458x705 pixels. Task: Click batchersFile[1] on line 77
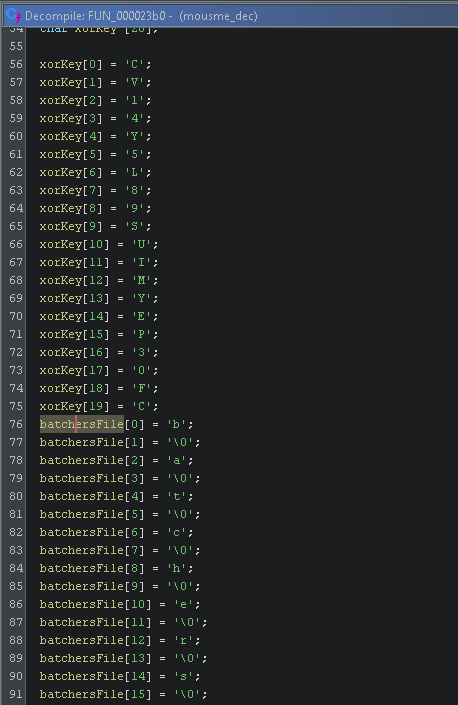point(92,442)
